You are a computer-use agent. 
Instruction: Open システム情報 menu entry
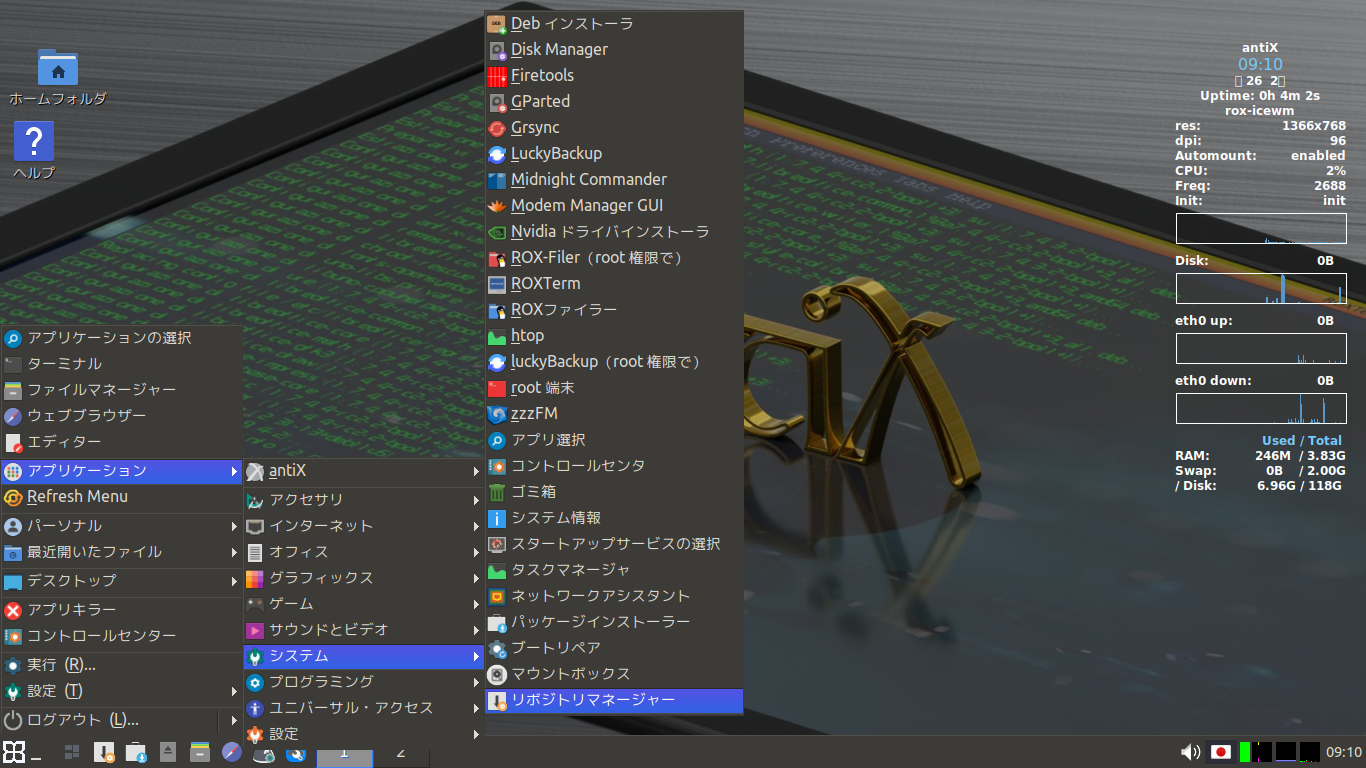614,518
